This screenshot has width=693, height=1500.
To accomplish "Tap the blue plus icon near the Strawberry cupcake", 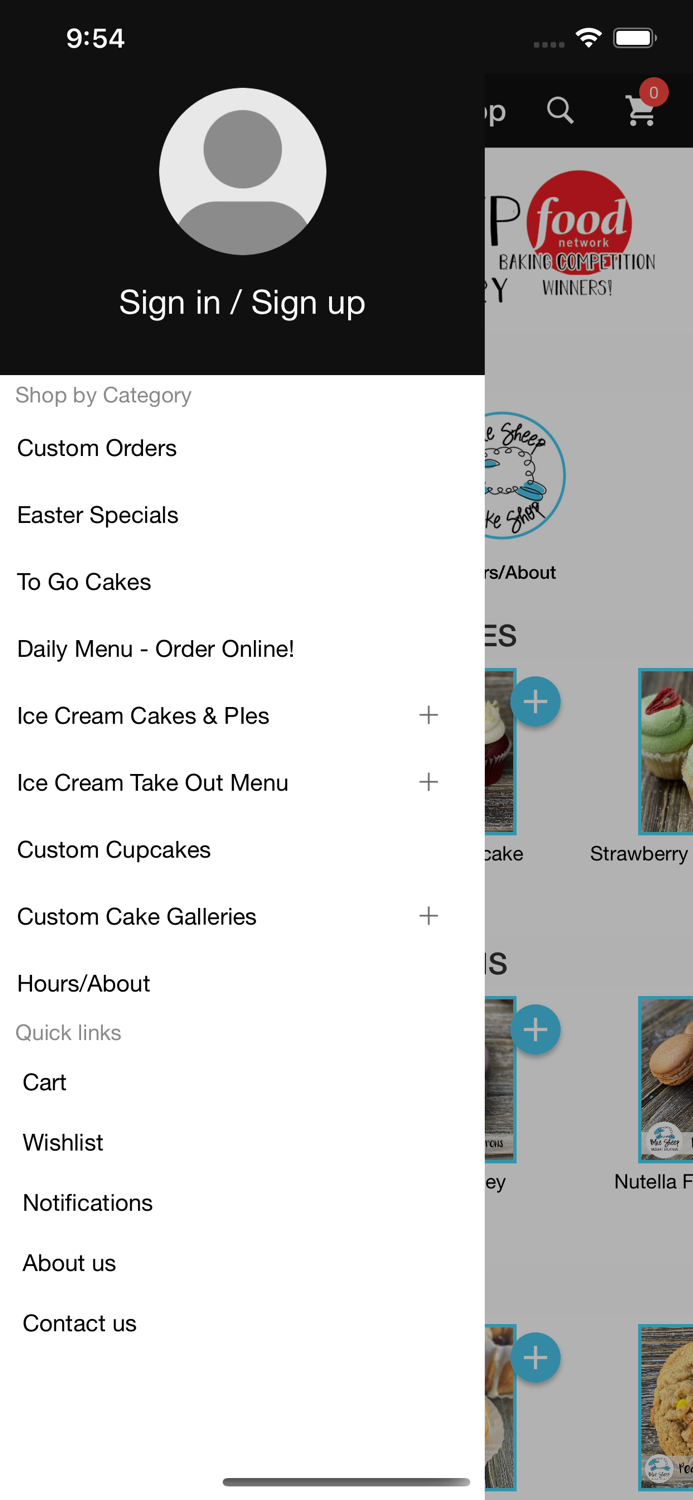I will coord(536,701).
